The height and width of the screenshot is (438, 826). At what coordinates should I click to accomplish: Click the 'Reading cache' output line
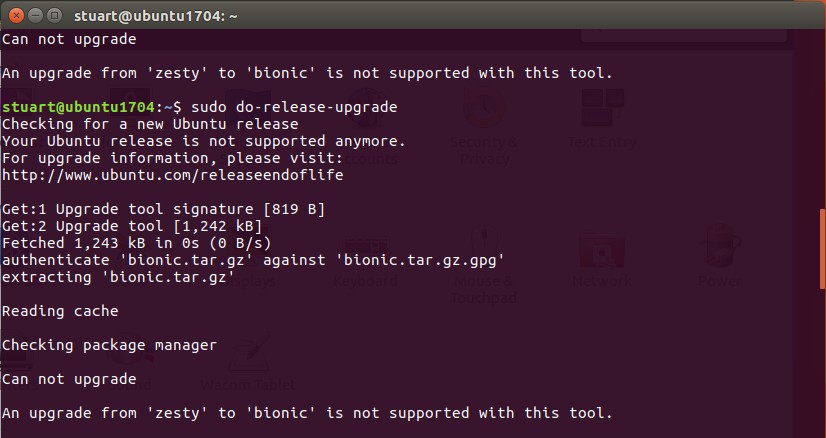coord(60,311)
